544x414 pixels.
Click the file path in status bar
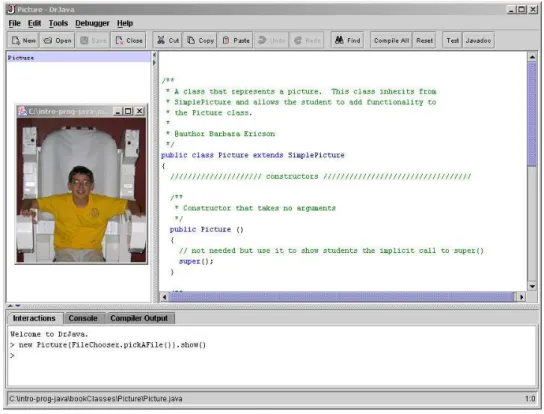coord(96,399)
